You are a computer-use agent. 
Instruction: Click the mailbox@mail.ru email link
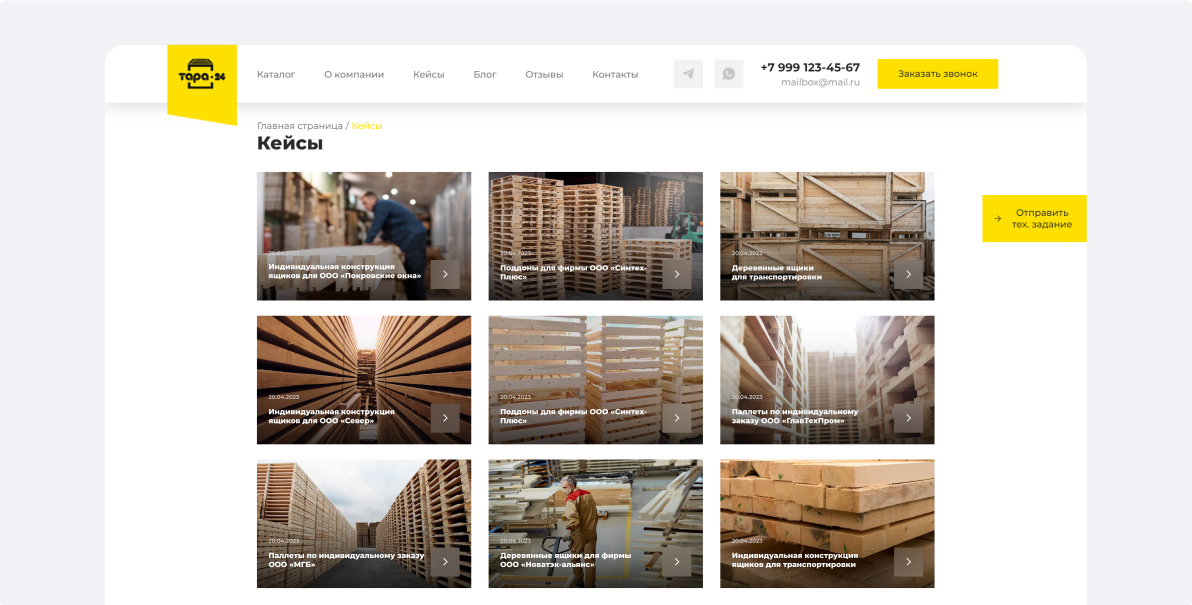pos(820,82)
